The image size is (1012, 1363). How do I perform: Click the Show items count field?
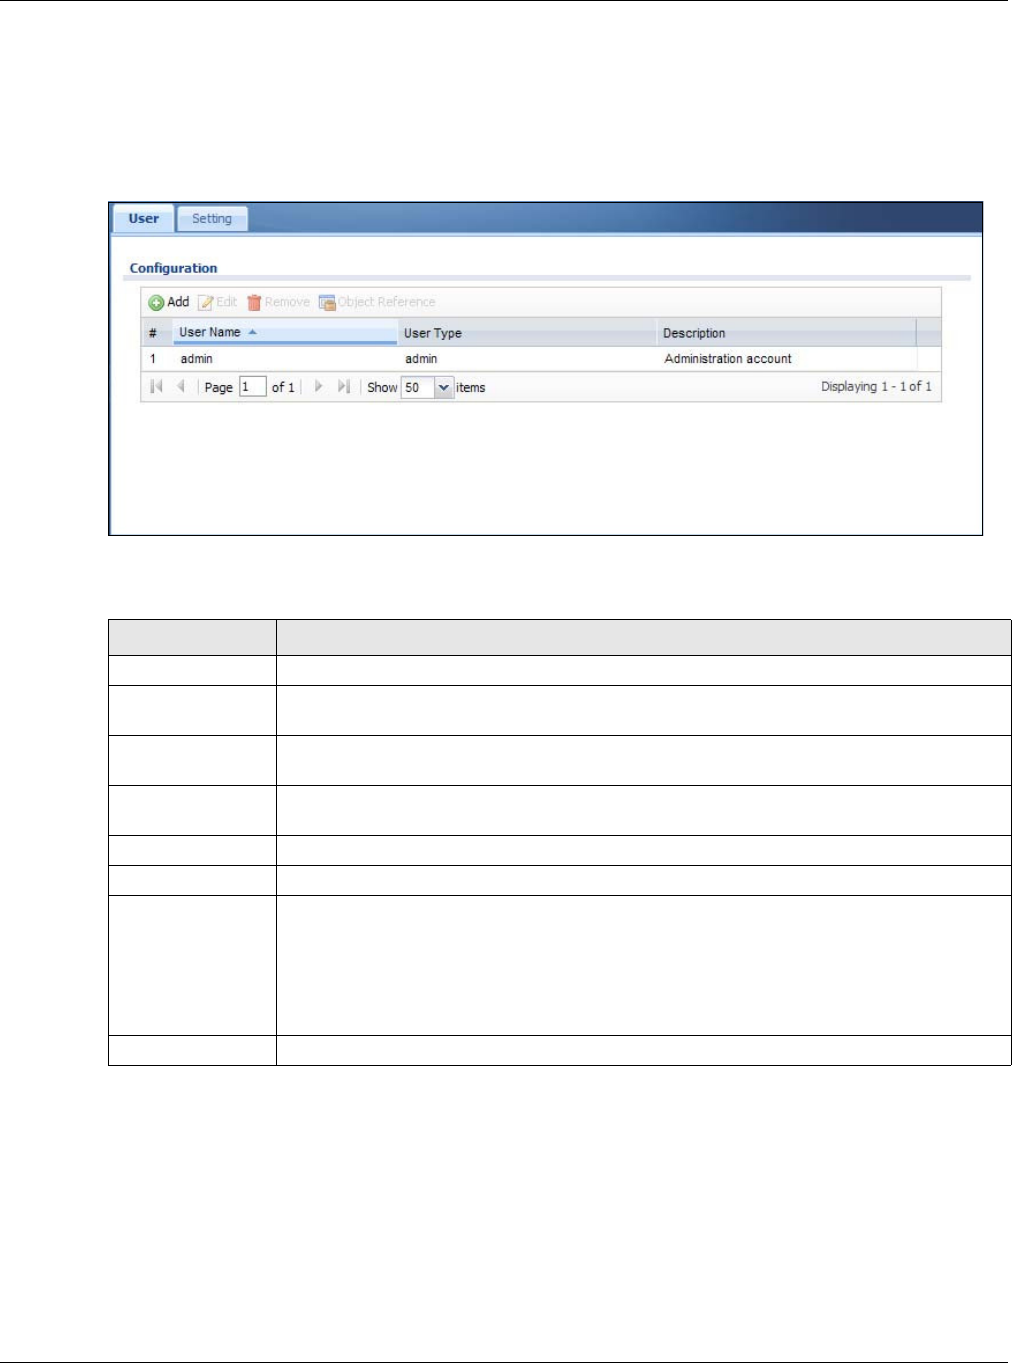coord(418,388)
